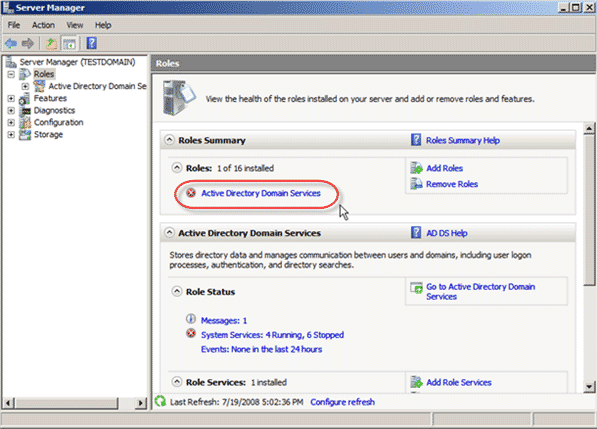This screenshot has width=597, height=429.
Task: Collapse the Role Services subsection
Action: point(177,381)
